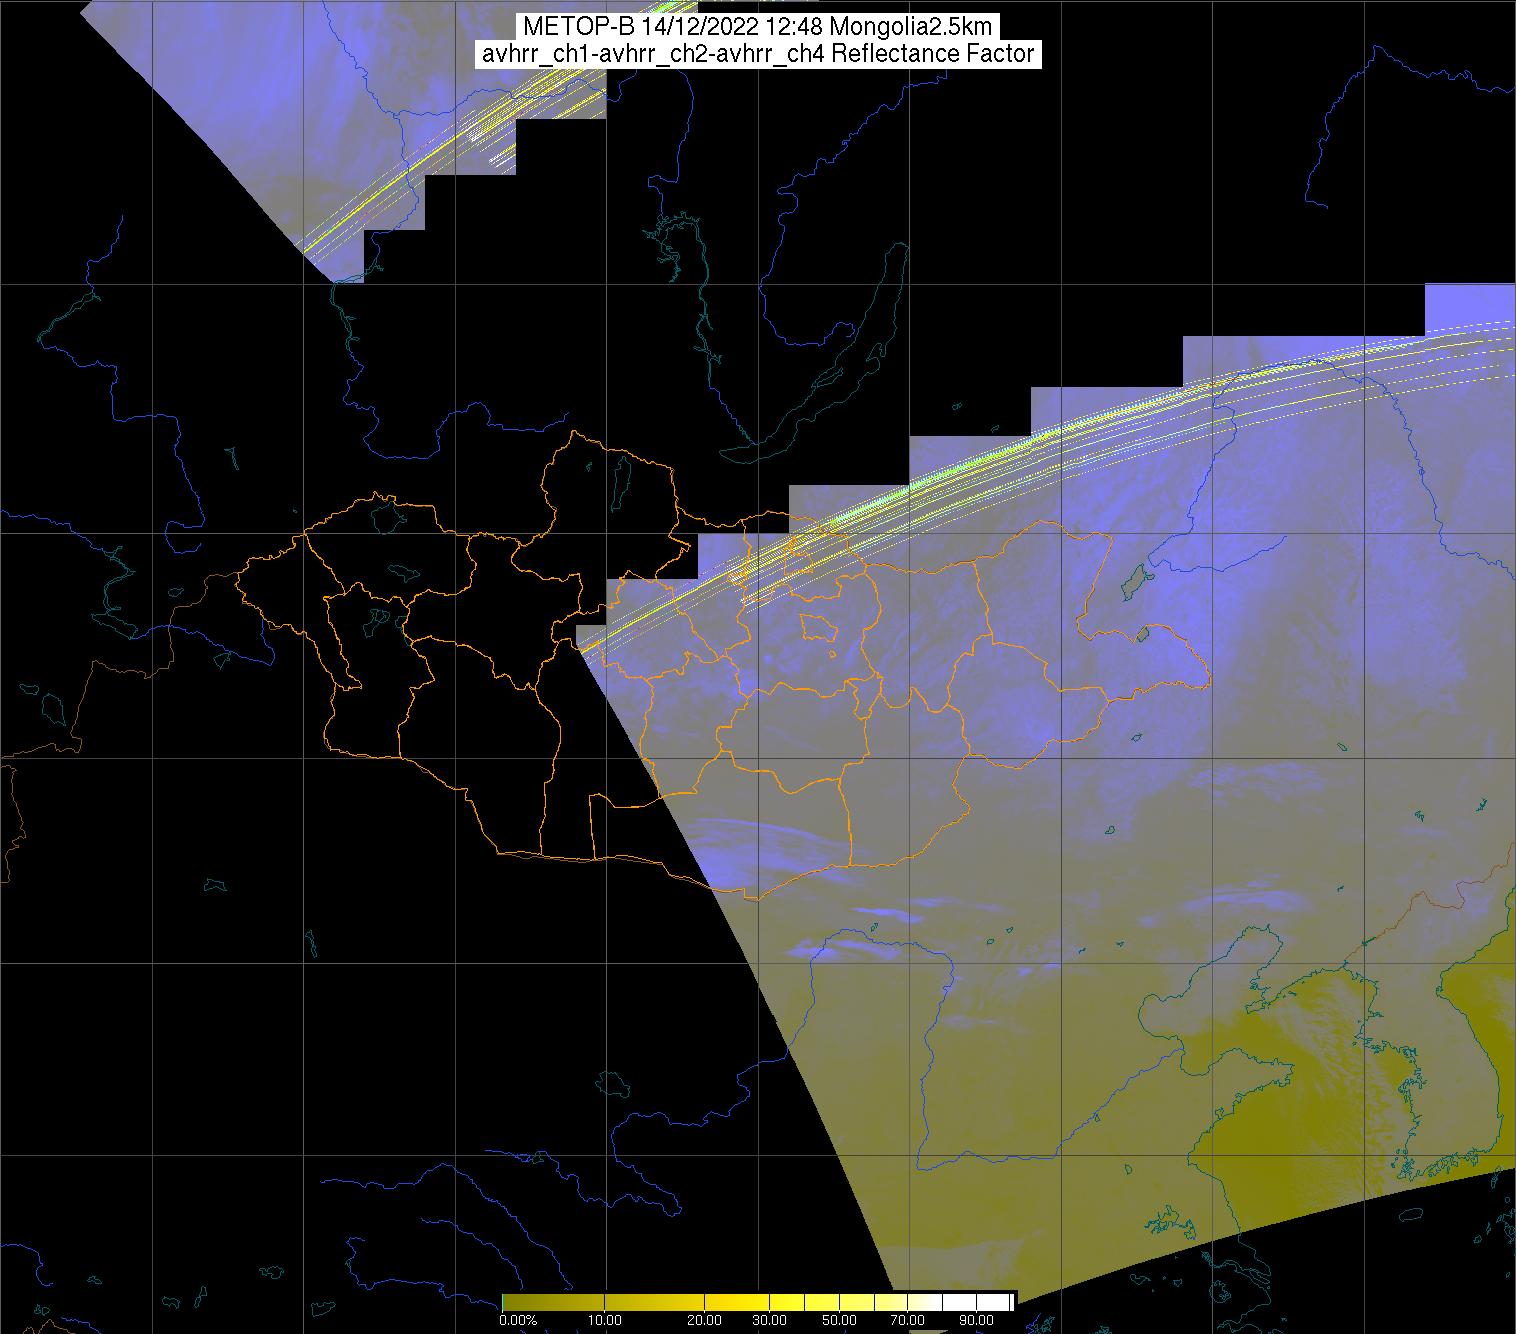Image resolution: width=1516 pixels, height=1334 pixels.
Task: Click the '20.00' colorbar label
Action: coord(705,1321)
